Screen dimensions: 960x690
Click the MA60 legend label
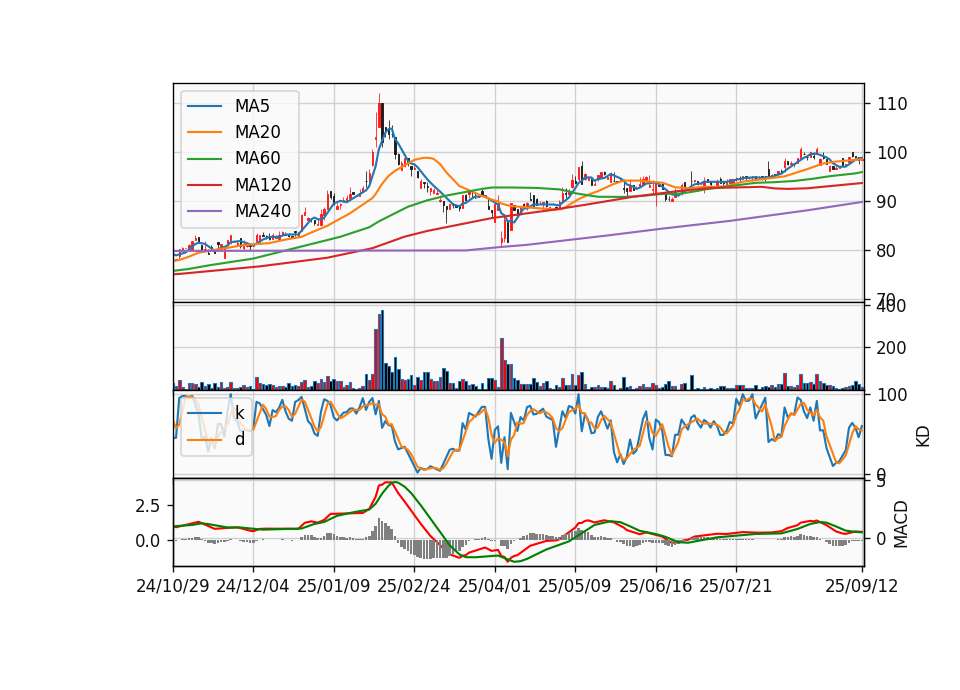[257, 159]
